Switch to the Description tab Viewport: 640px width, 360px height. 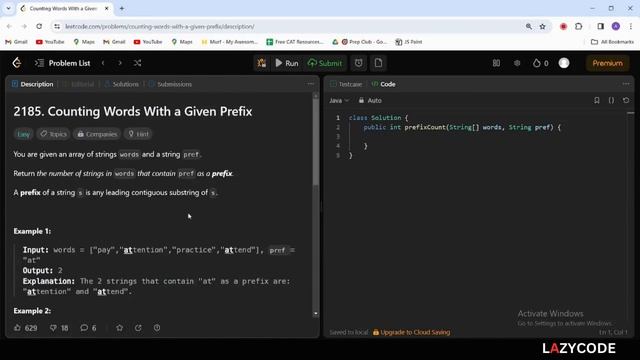(33, 84)
